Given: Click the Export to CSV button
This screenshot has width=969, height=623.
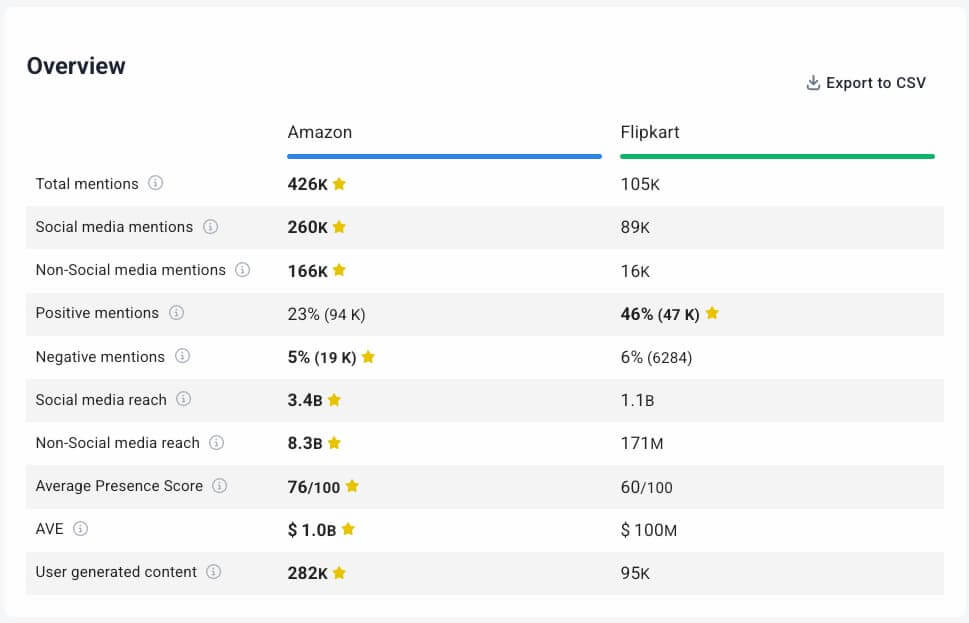Looking at the screenshot, I should (866, 83).
